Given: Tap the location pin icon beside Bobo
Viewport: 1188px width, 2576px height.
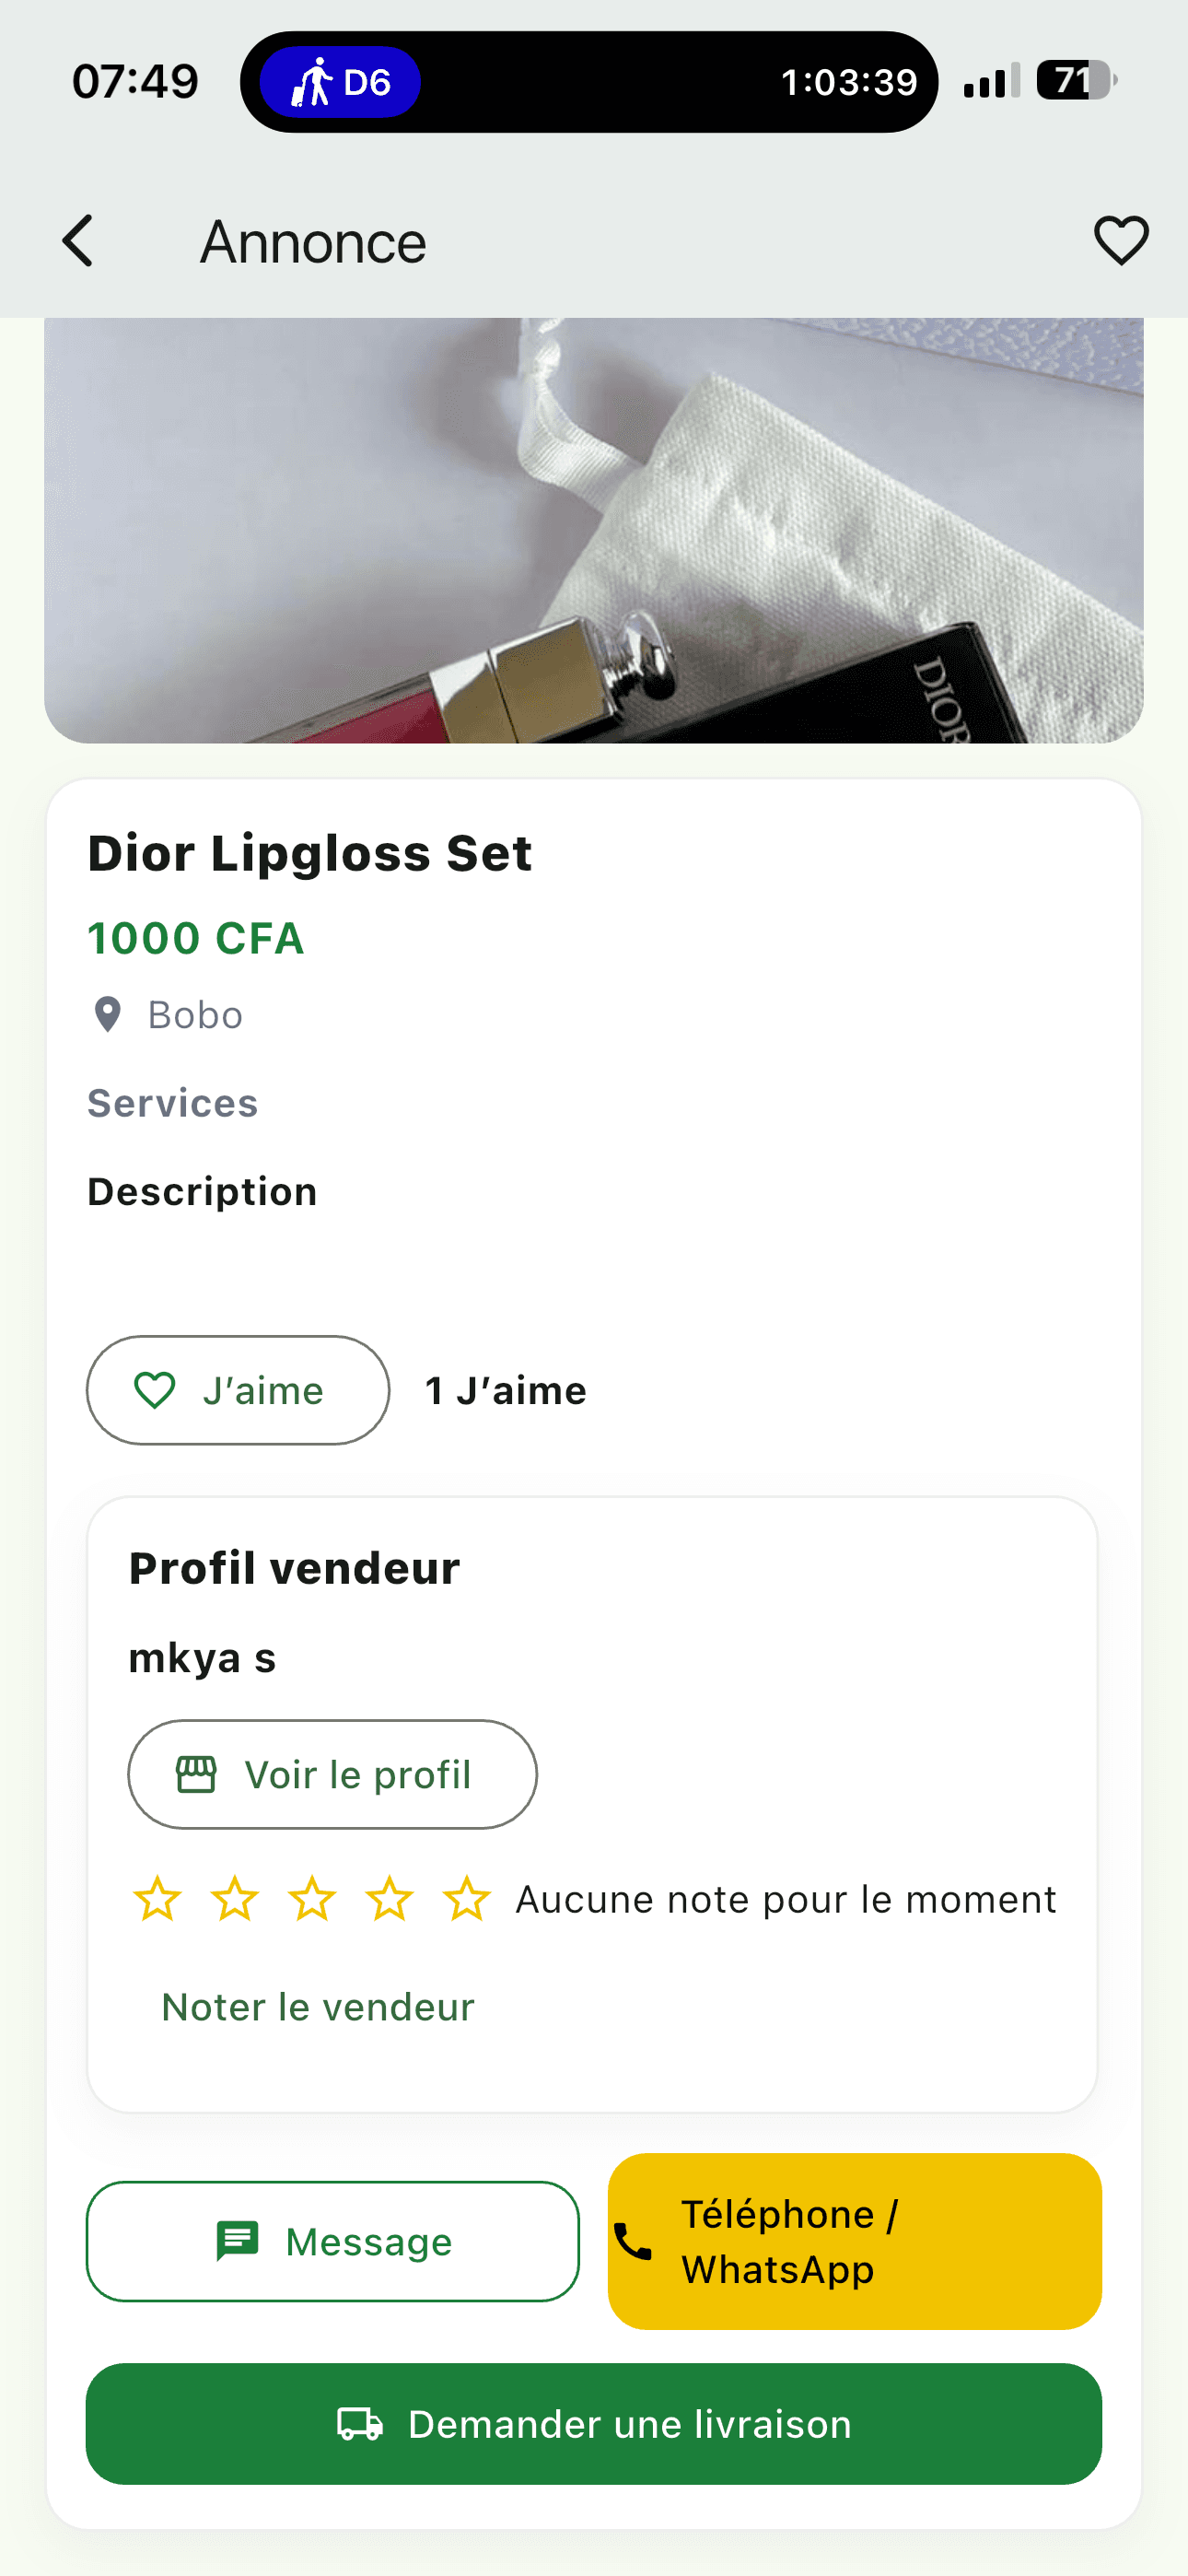Looking at the screenshot, I should [x=107, y=1014].
